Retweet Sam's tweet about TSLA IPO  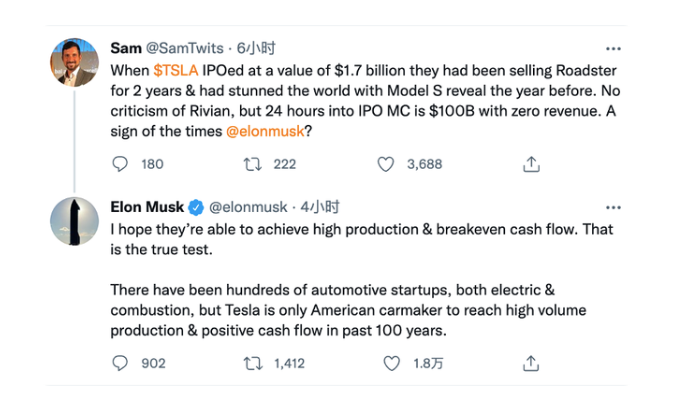click(253, 164)
